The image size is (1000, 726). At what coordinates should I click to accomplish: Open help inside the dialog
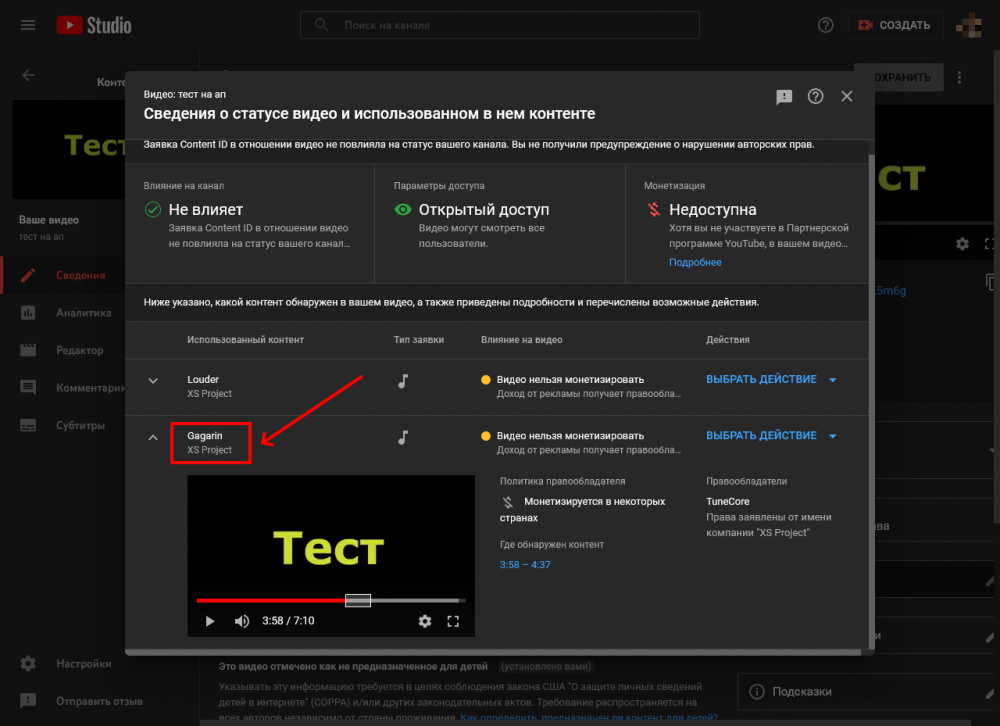point(815,96)
